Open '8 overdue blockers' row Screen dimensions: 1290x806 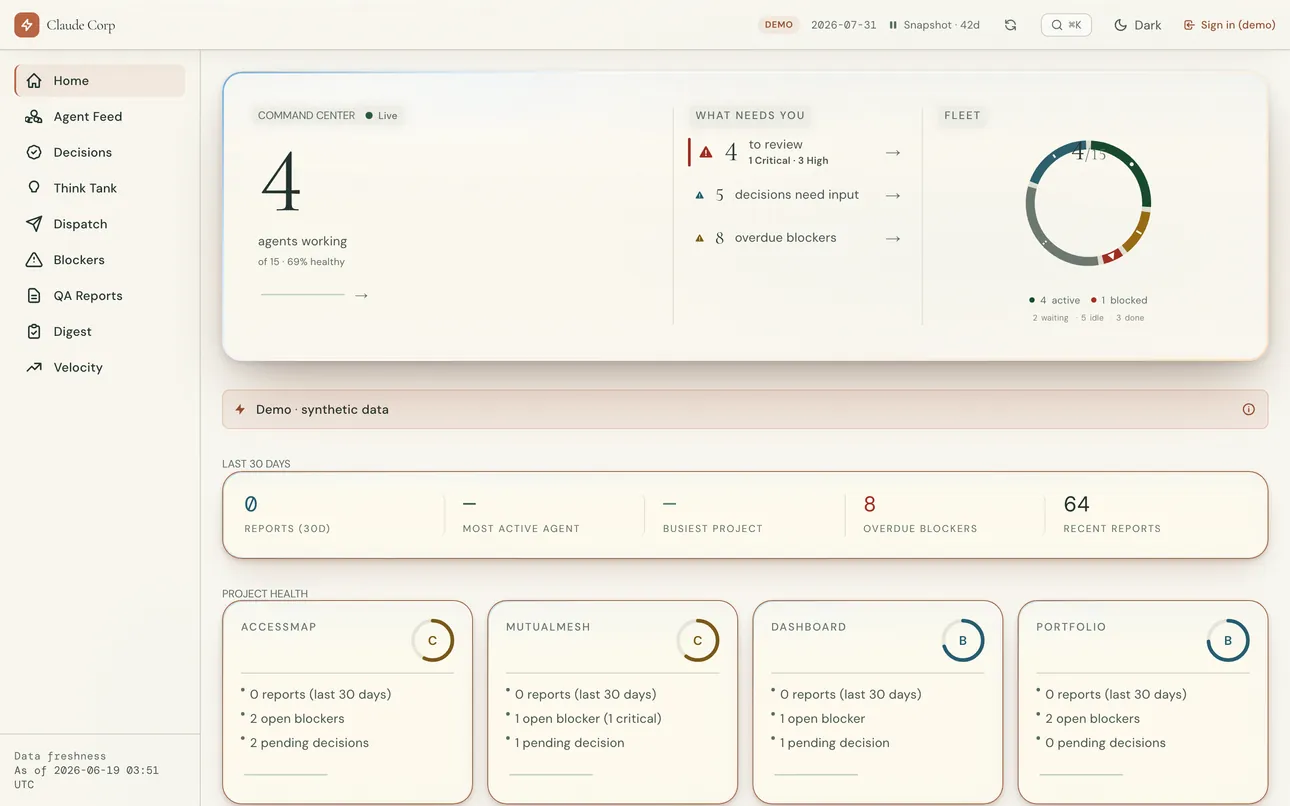point(796,238)
